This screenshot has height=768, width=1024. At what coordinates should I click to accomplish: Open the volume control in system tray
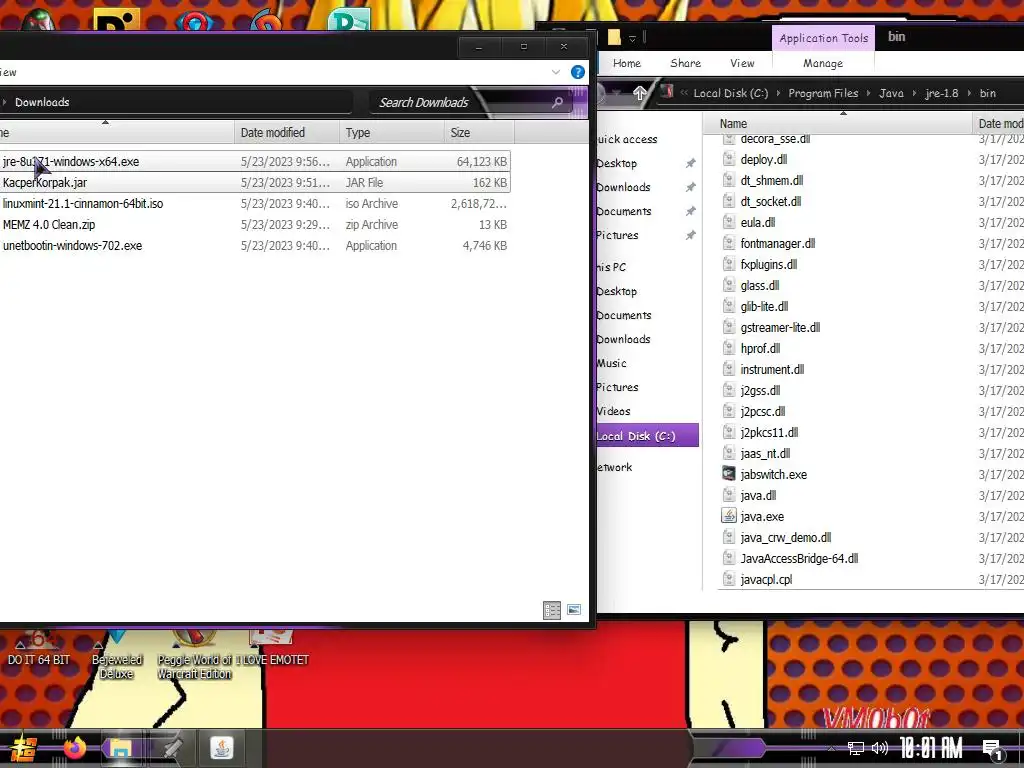coord(880,748)
